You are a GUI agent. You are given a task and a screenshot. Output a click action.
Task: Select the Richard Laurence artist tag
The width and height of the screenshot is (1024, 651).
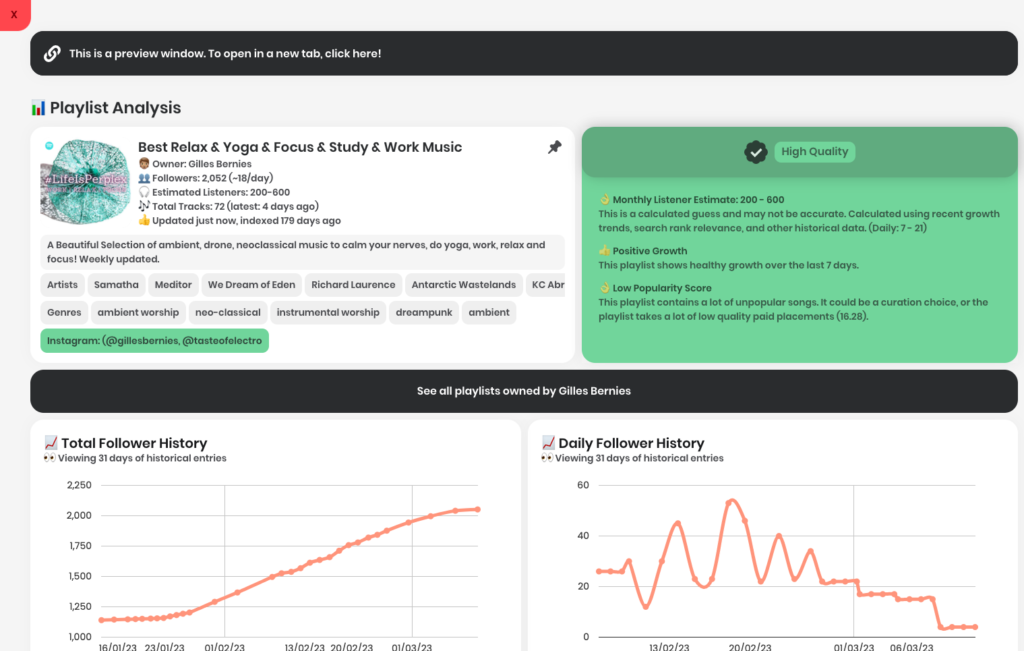pos(353,285)
